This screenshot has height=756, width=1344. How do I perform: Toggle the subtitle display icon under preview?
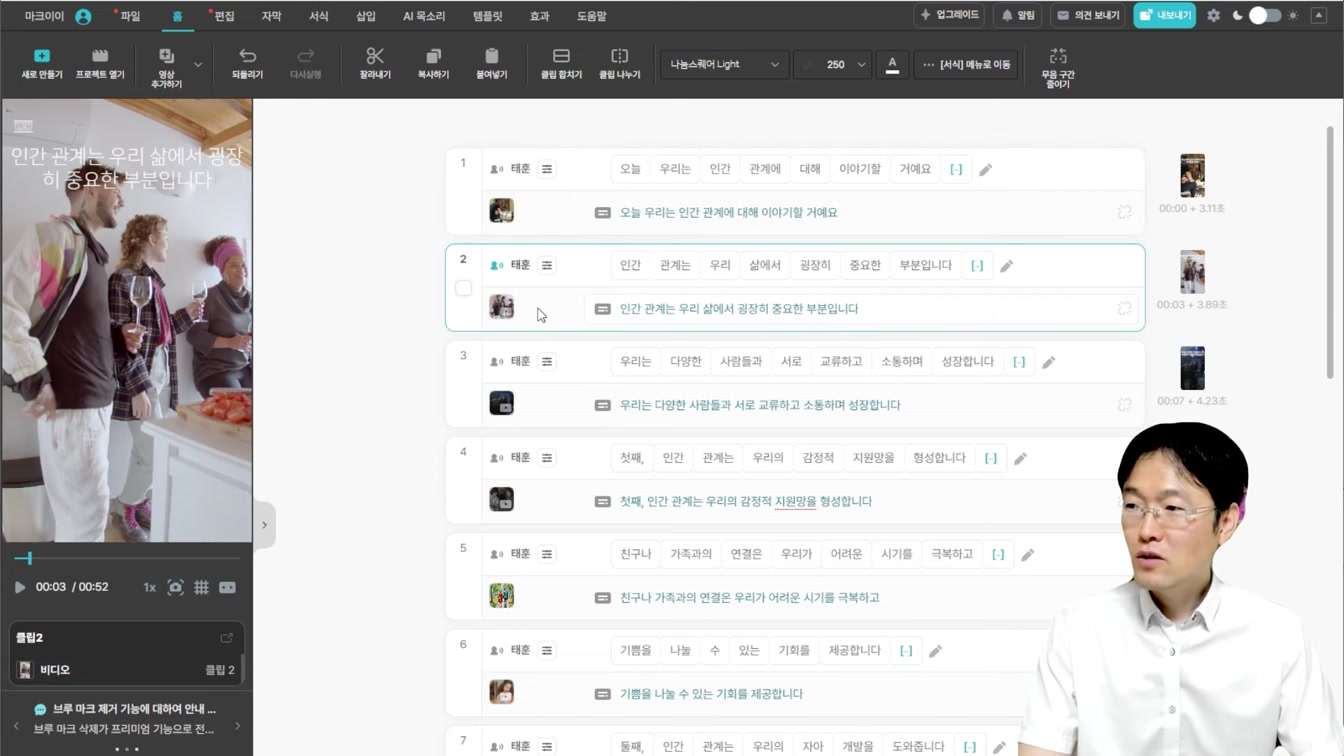(227, 587)
